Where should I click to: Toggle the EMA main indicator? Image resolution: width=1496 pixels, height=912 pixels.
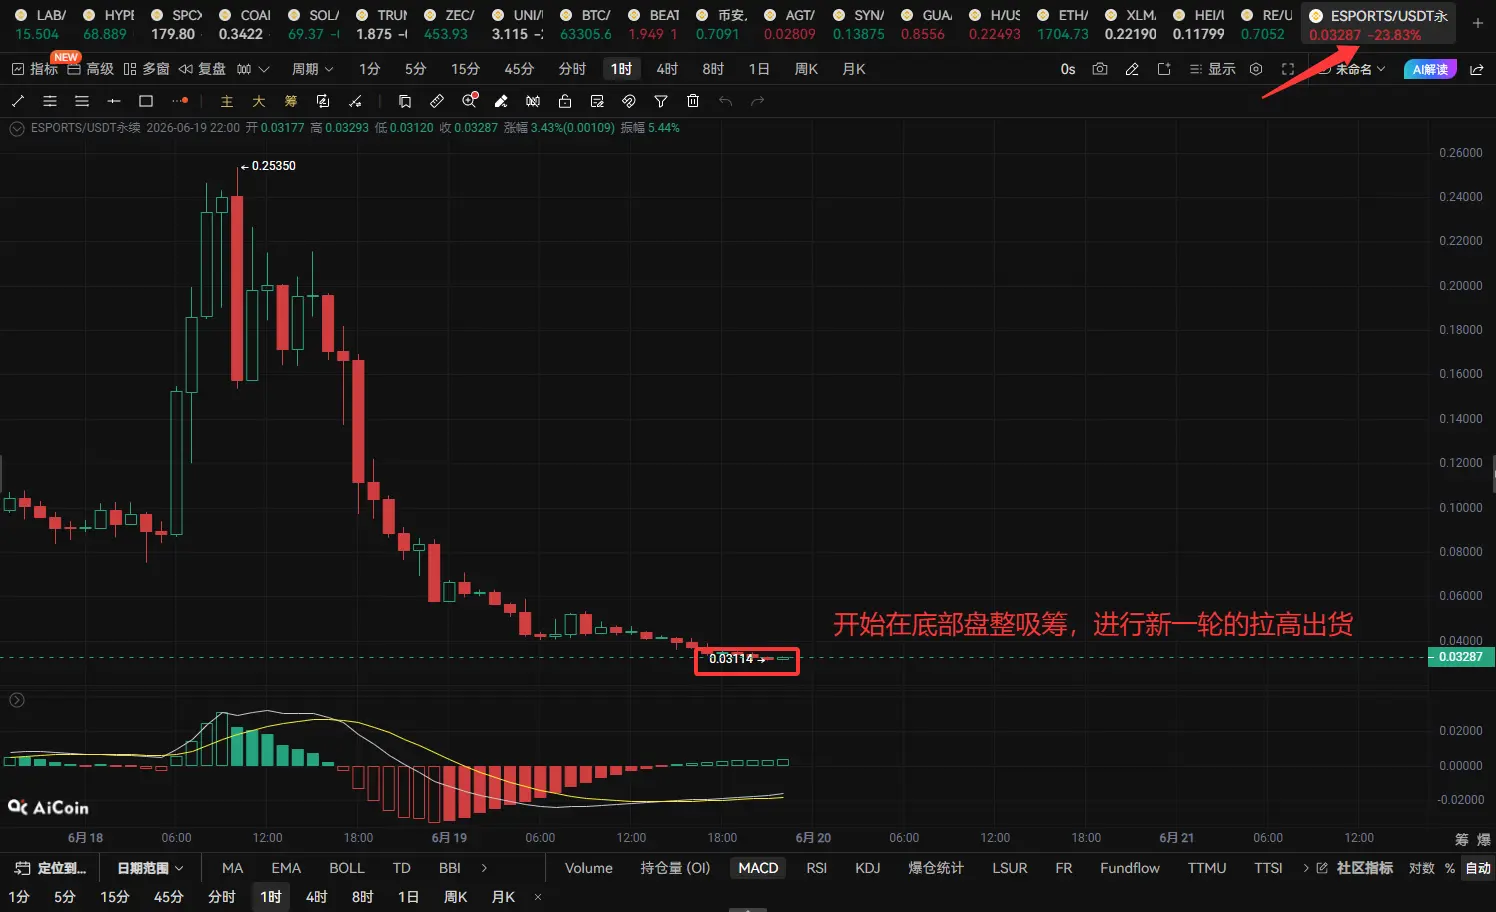286,868
